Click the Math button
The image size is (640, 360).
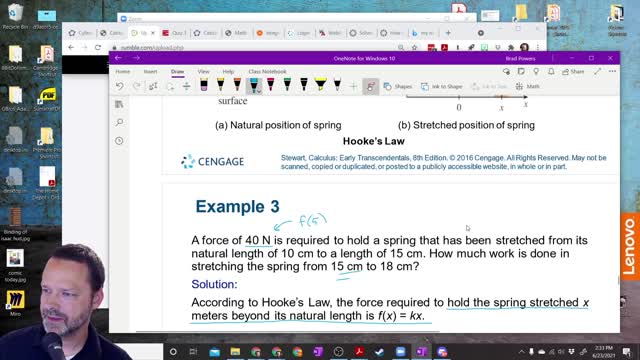[x=527, y=87]
